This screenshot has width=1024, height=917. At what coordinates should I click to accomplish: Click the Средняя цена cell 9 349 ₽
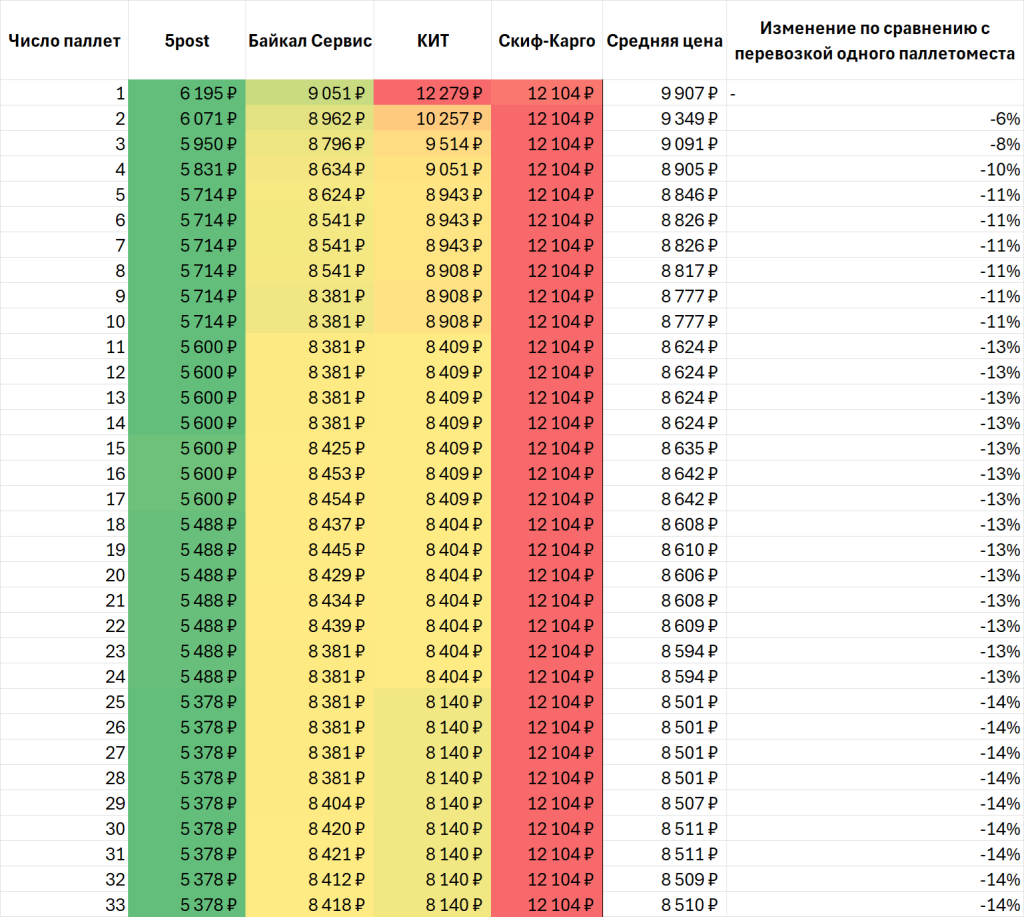(x=664, y=119)
